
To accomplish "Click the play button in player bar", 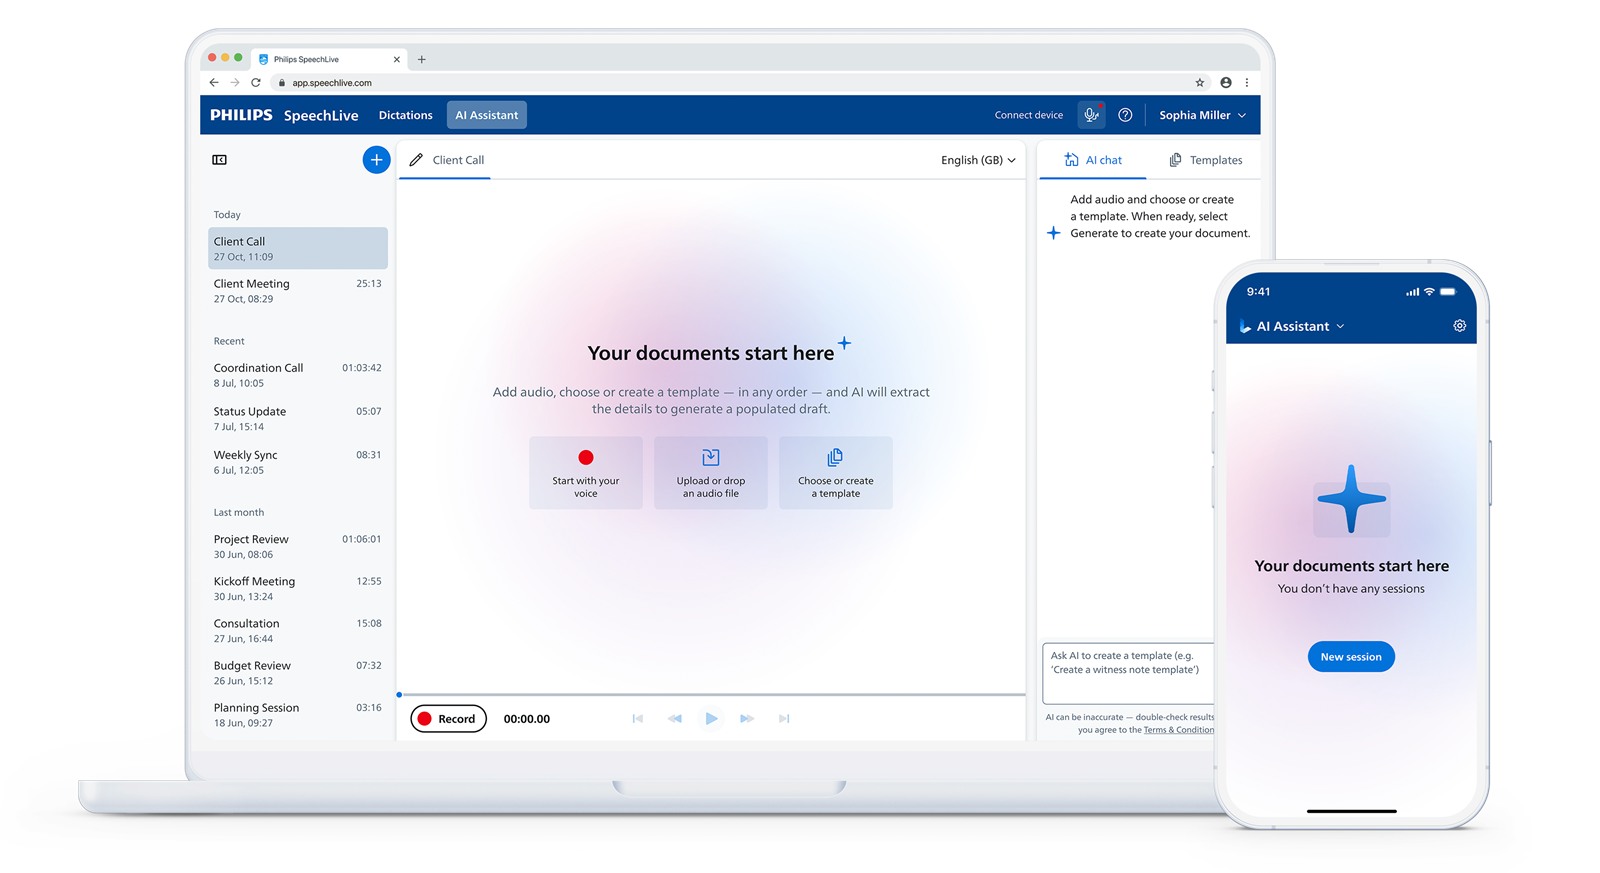I will pos(711,719).
